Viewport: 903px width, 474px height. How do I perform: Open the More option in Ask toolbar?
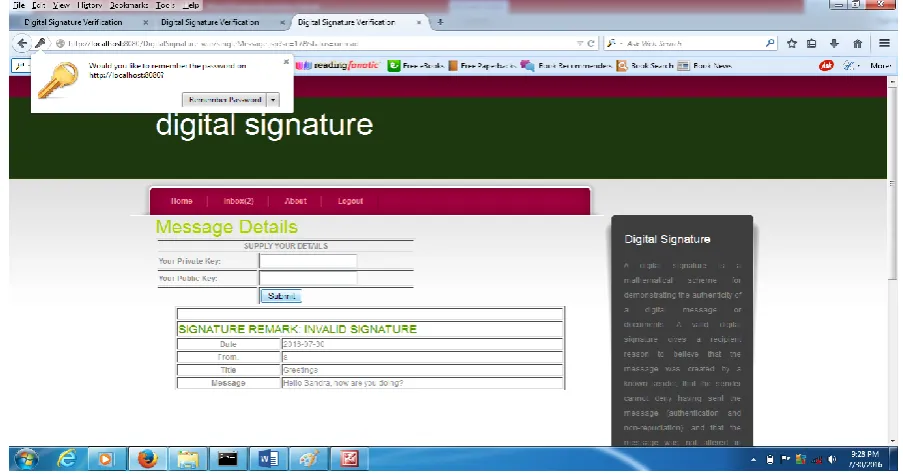880,66
